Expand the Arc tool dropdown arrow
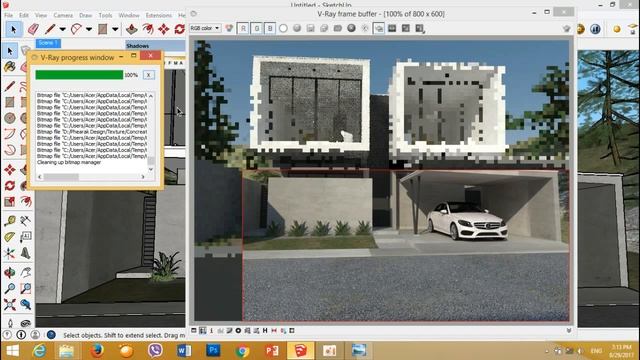The image size is (640, 360). click(89, 29)
